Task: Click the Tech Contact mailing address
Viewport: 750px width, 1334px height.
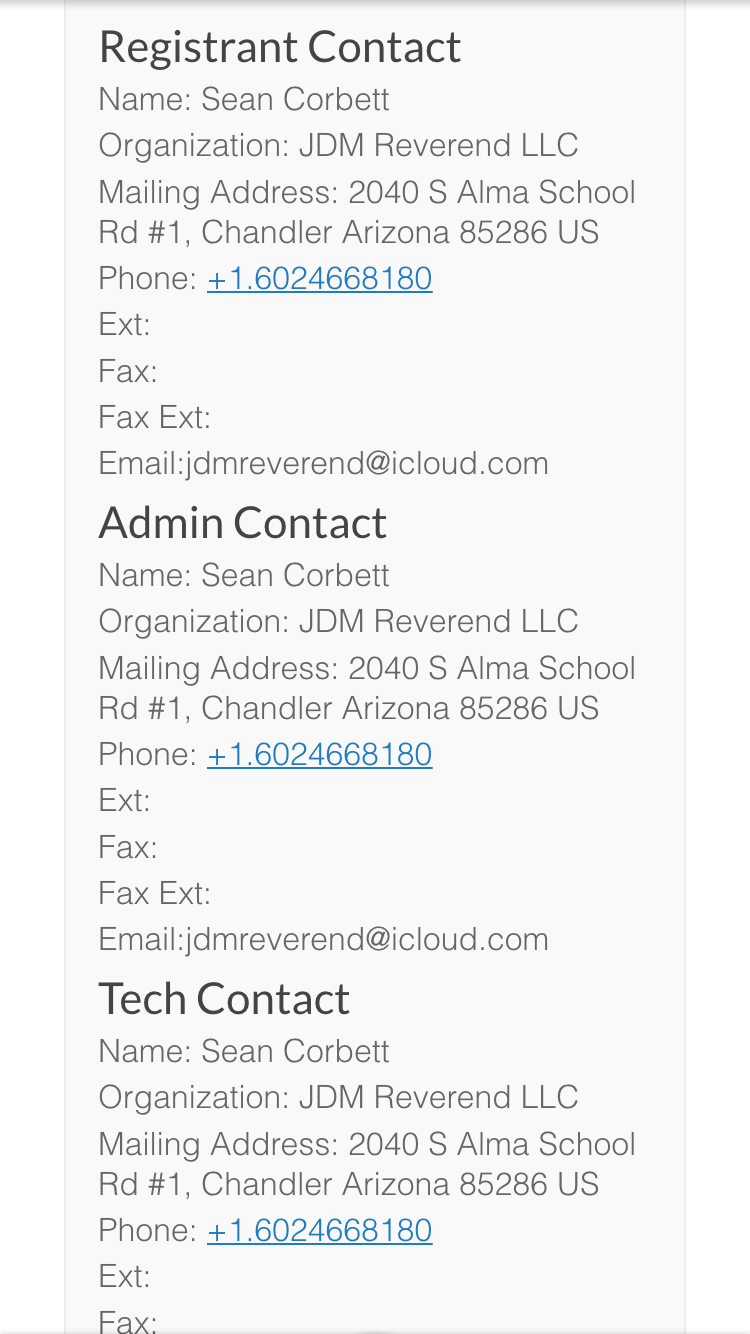Action: (x=366, y=1164)
